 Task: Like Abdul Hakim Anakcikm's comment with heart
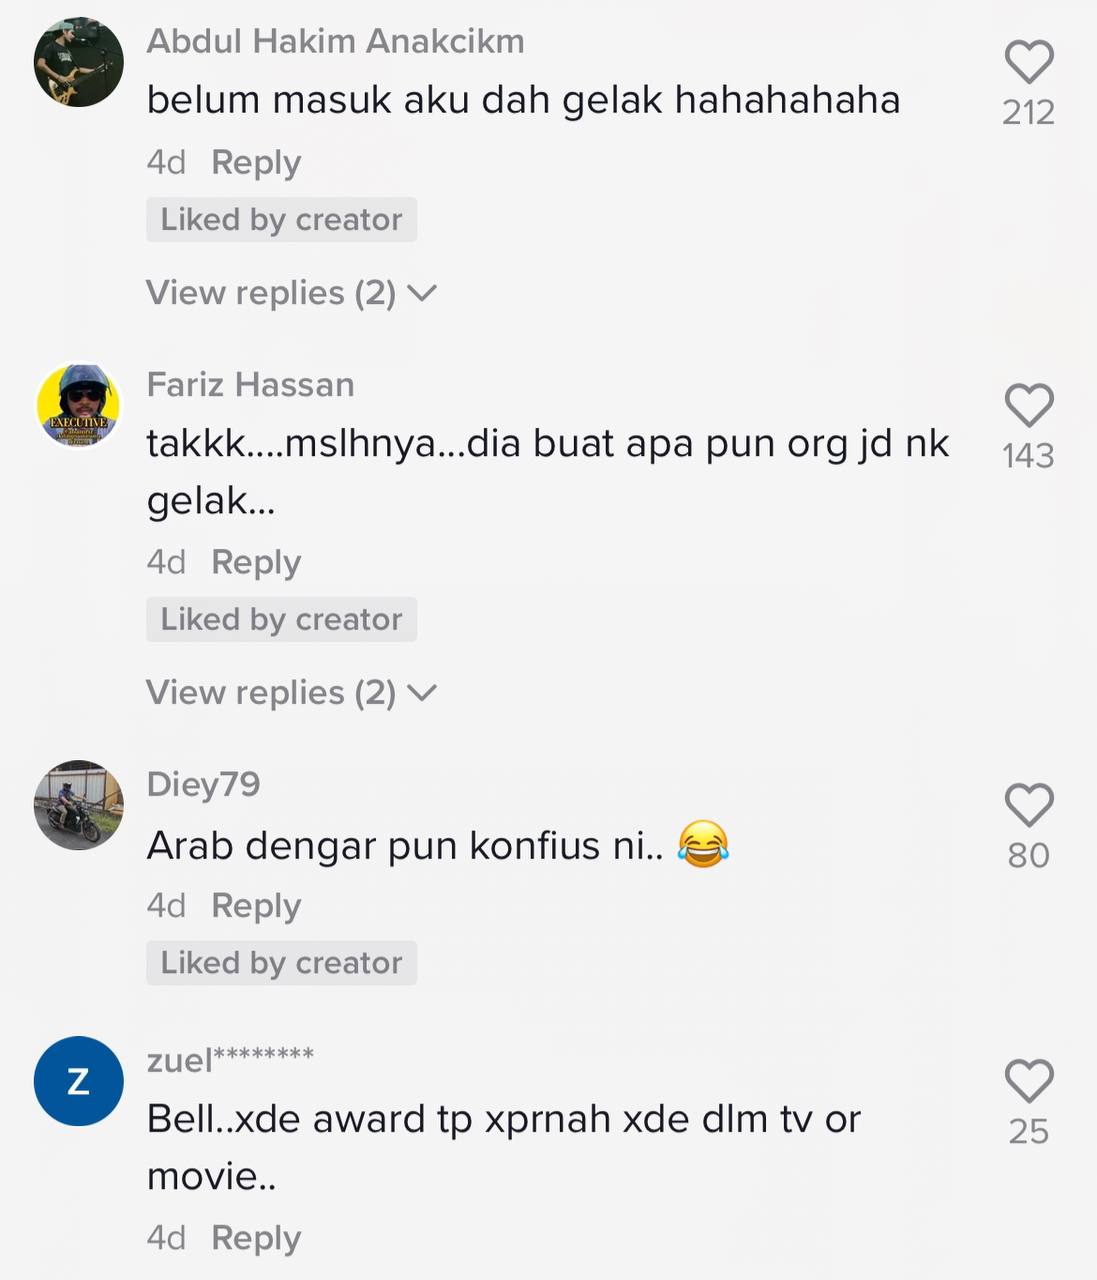point(1029,62)
